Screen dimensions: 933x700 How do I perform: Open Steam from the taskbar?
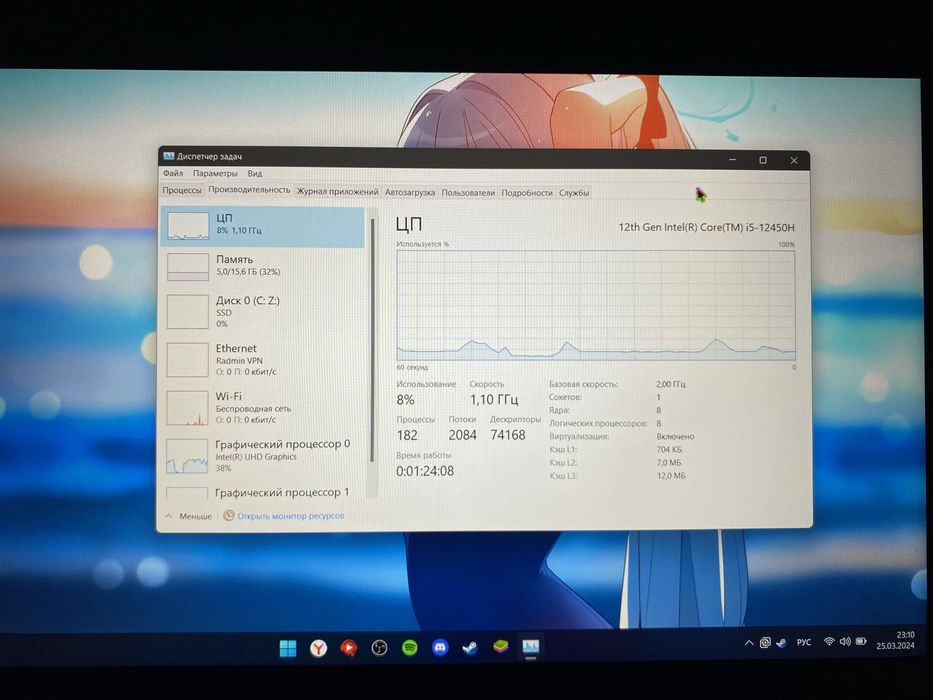[x=470, y=647]
